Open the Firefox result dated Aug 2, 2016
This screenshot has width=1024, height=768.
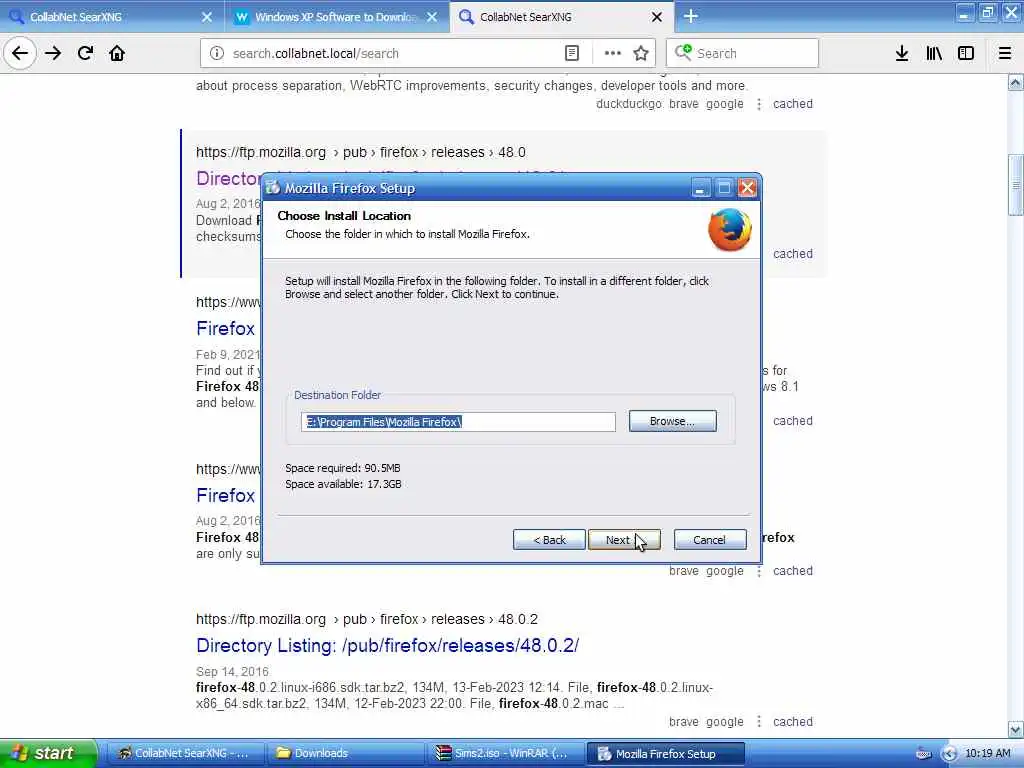225,496
